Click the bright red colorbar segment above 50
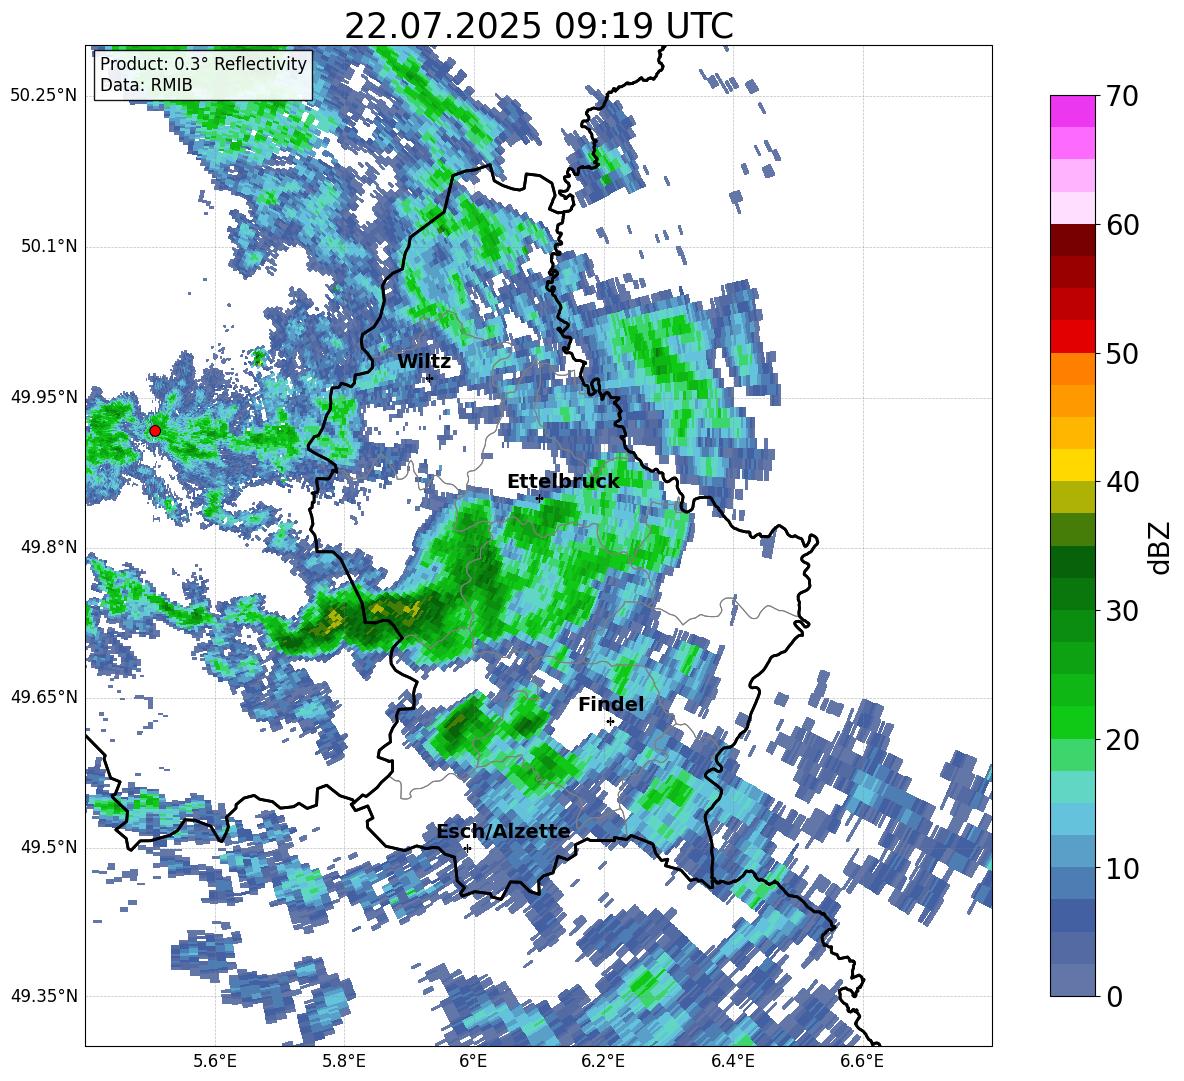The image size is (1184, 1081). (1072, 337)
